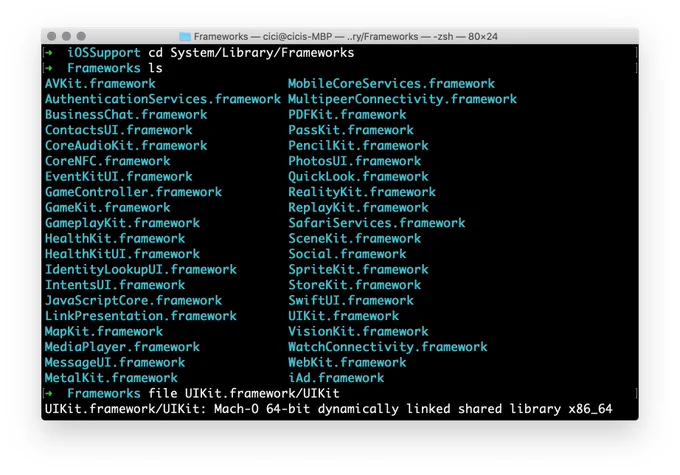Select SpriteKit.framework entry

click(x=358, y=270)
